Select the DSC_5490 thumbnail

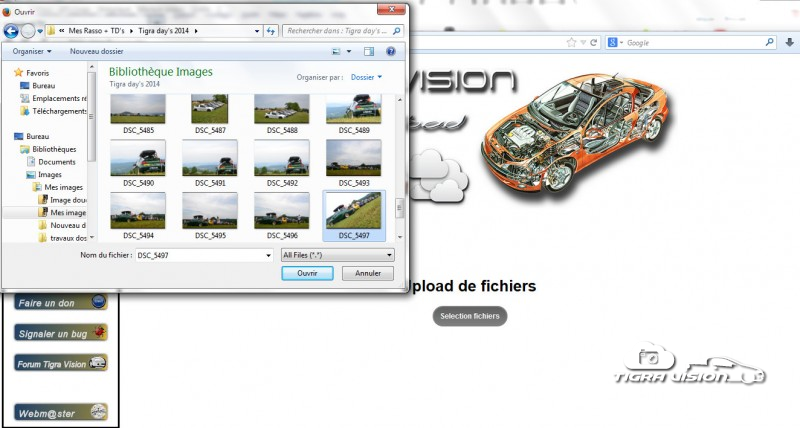(x=137, y=158)
